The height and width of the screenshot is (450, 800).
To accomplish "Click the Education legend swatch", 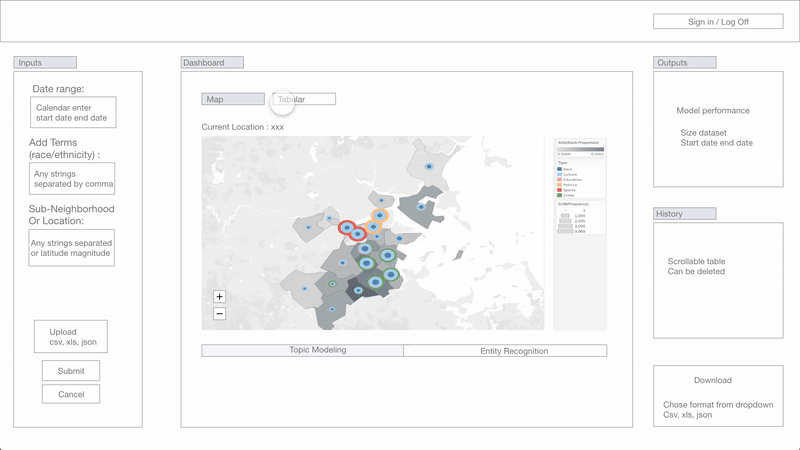I will click(x=559, y=180).
